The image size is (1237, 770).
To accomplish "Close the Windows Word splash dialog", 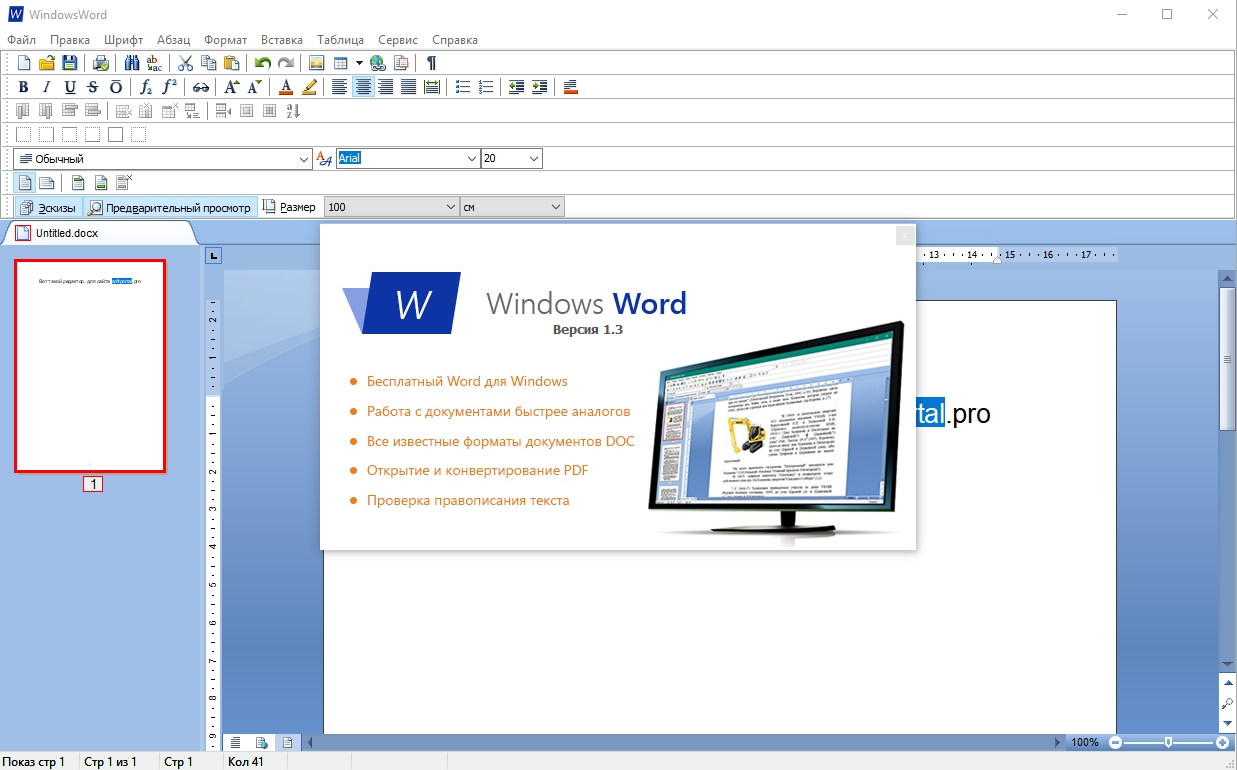I will click(x=905, y=235).
